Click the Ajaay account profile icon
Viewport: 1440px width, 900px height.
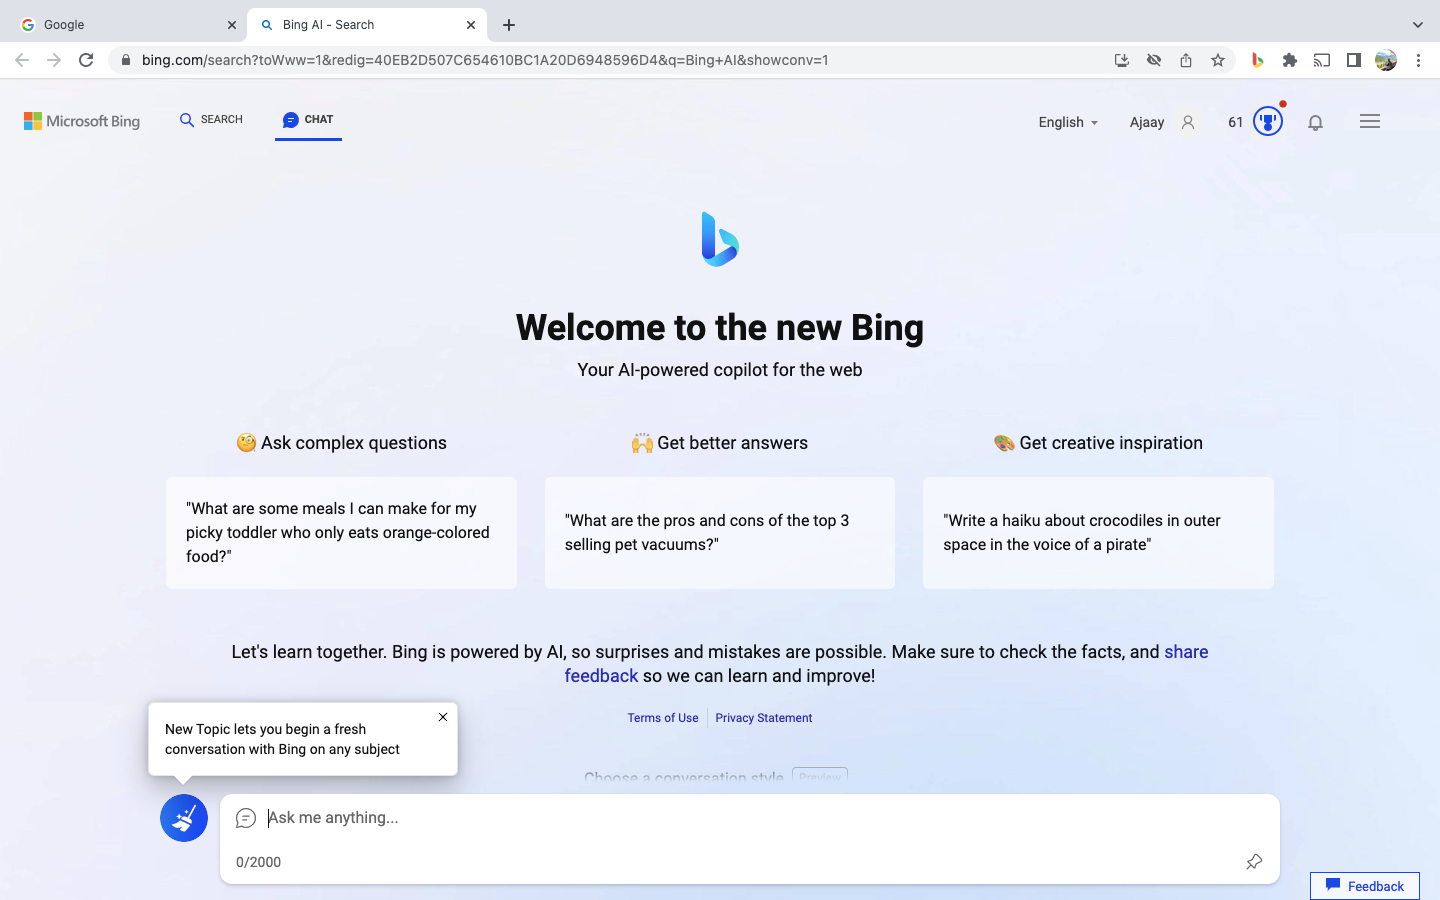click(x=1188, y=122)
